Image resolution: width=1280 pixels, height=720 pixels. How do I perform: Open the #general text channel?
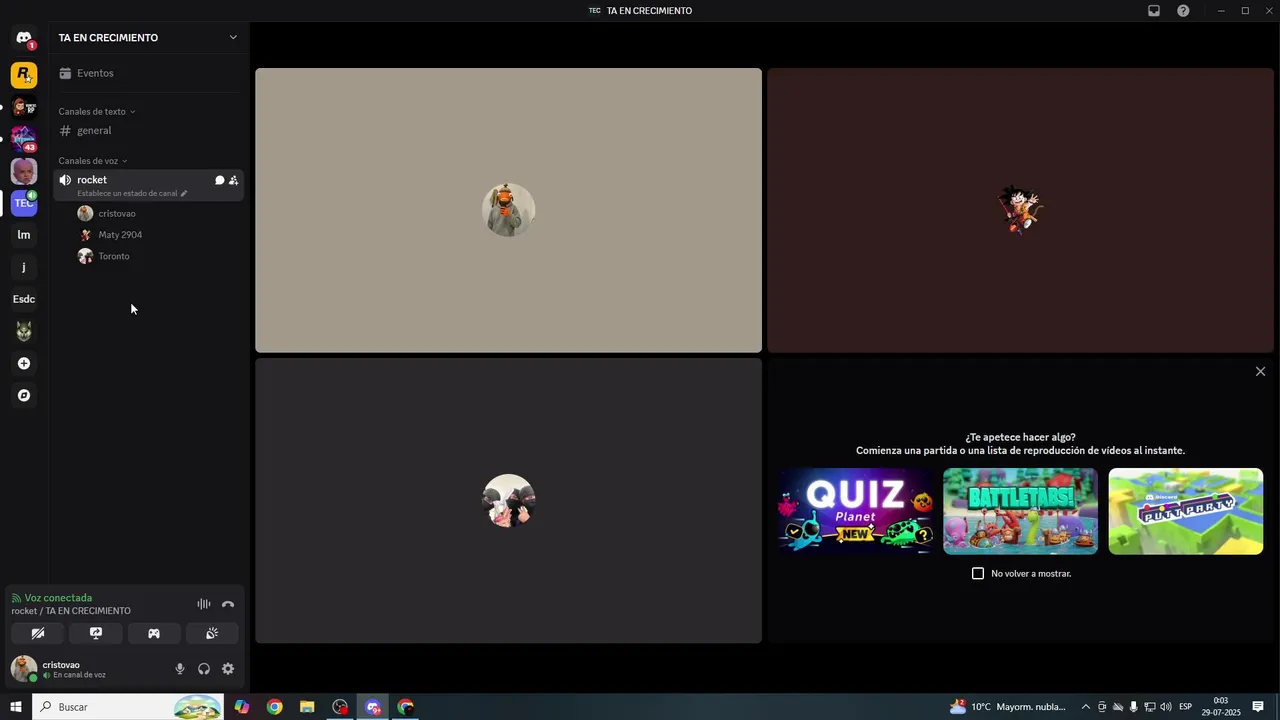pos(148,130)
